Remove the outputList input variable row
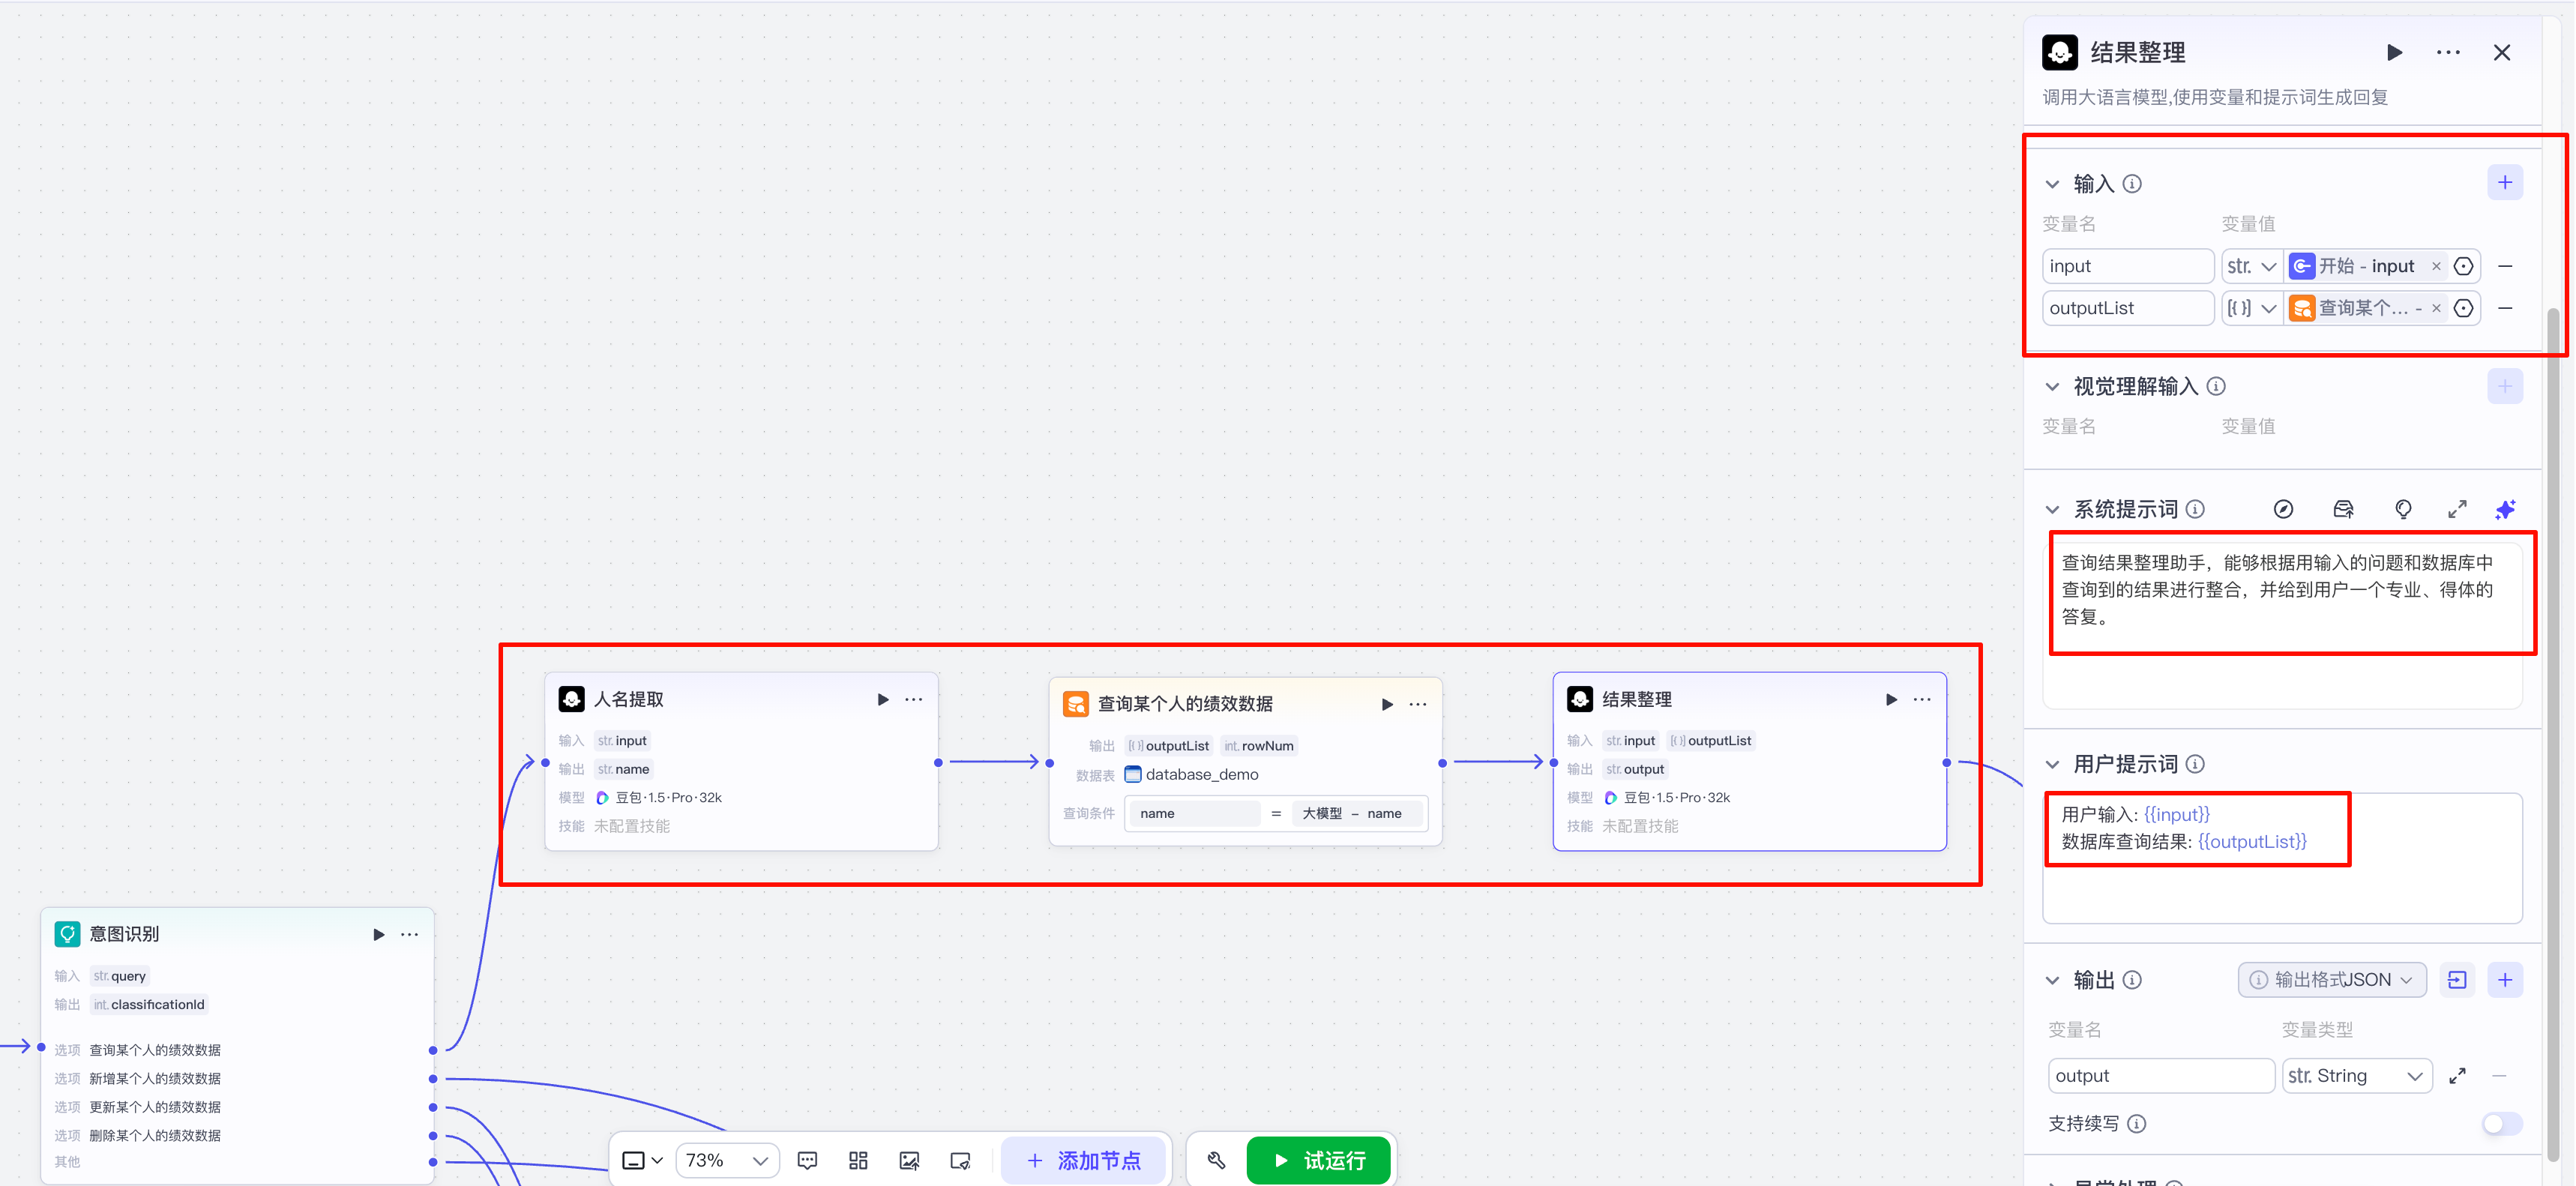 pyautogui.click(x=2505, y=308)
